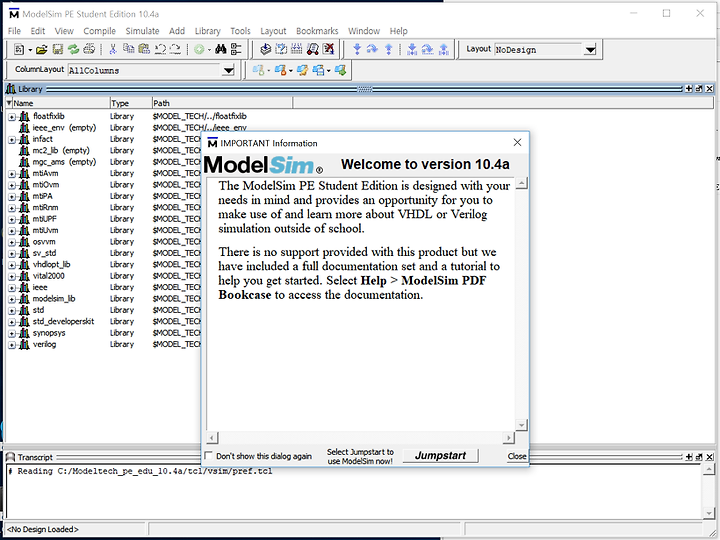Click the Compile toolbar icon

265,49
